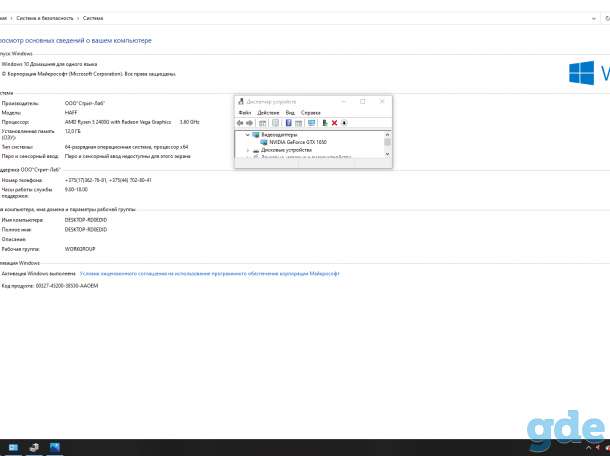Click the Система и безопасность breadcrumb
This screenshot has width=610, height=456.
[45, 18]
